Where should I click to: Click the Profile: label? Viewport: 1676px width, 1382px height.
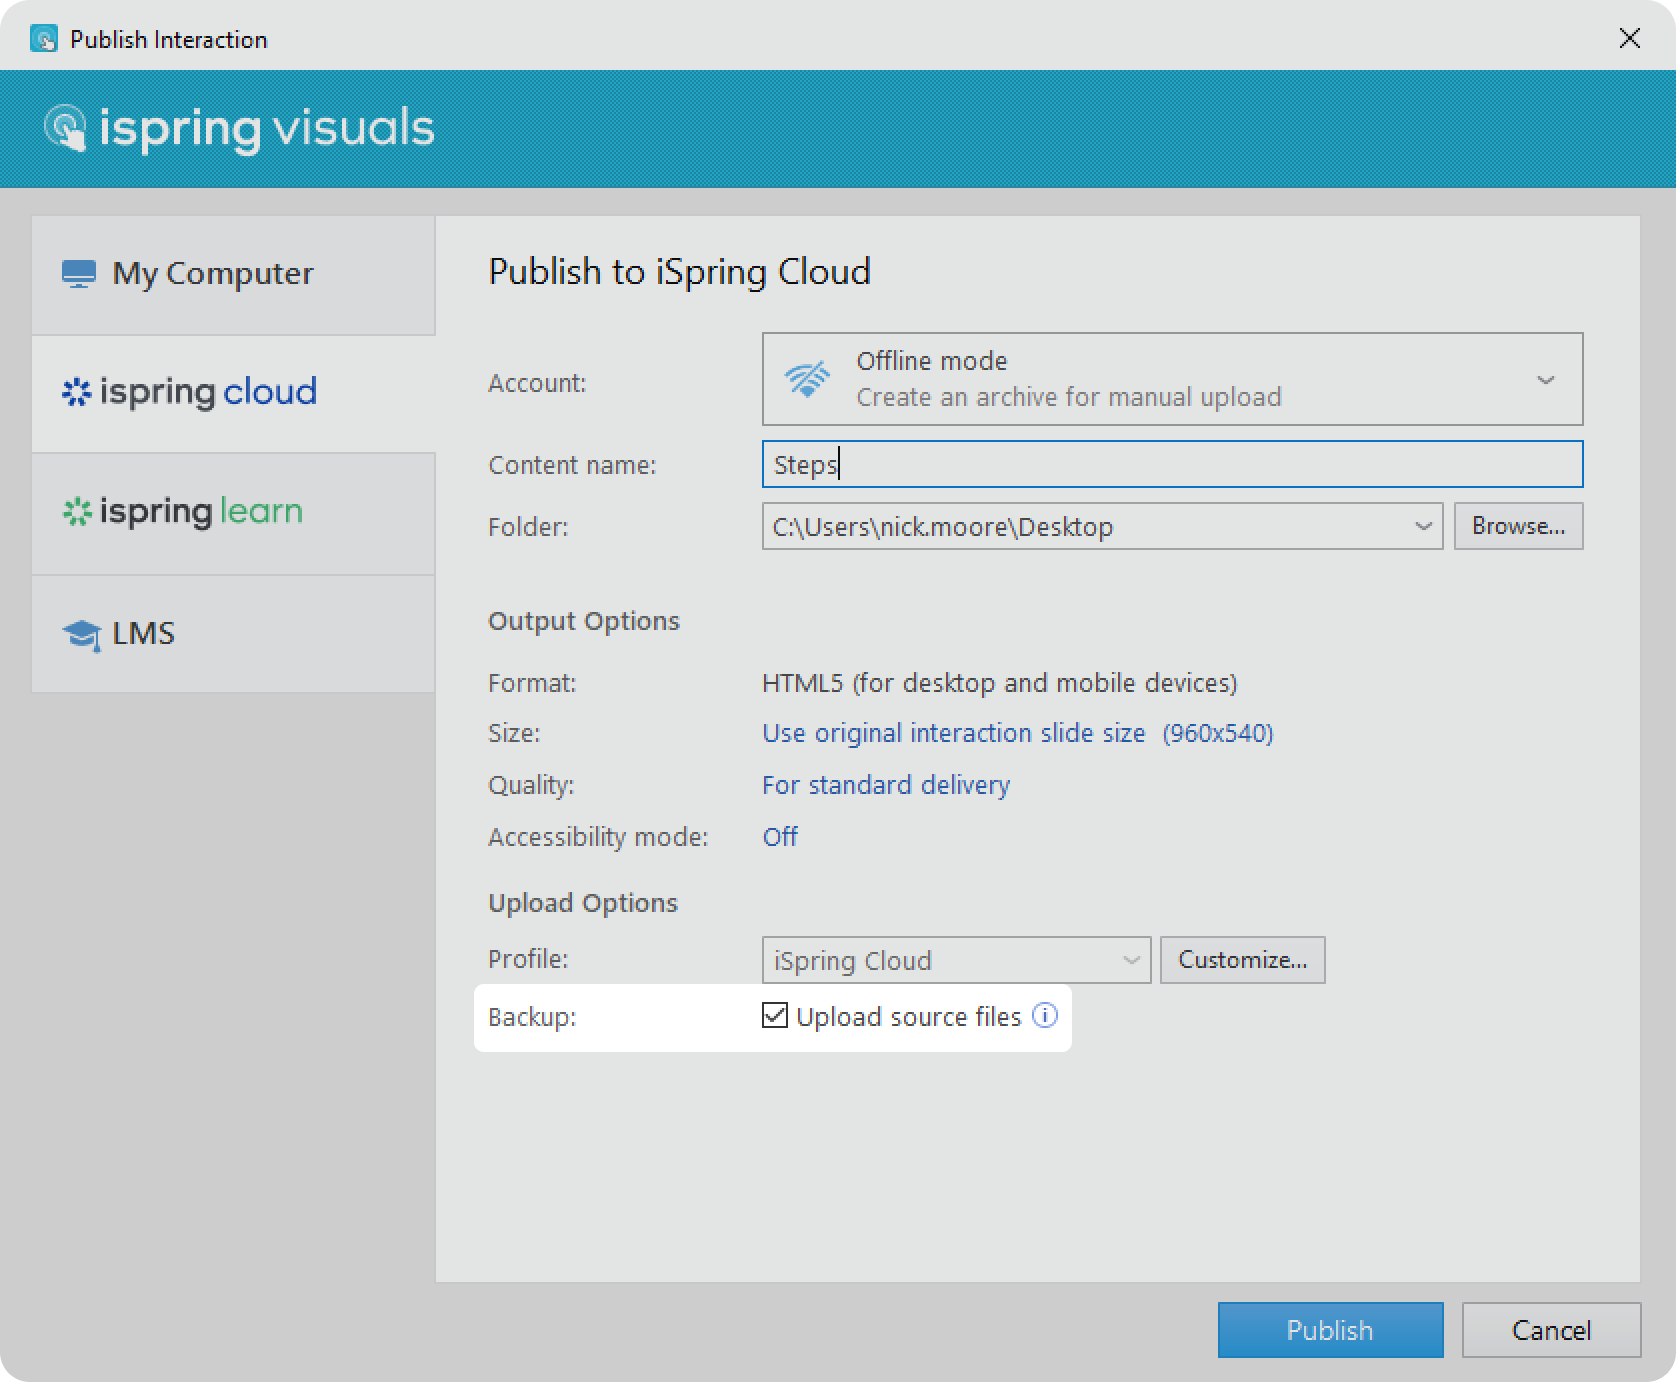click(528, 959)
